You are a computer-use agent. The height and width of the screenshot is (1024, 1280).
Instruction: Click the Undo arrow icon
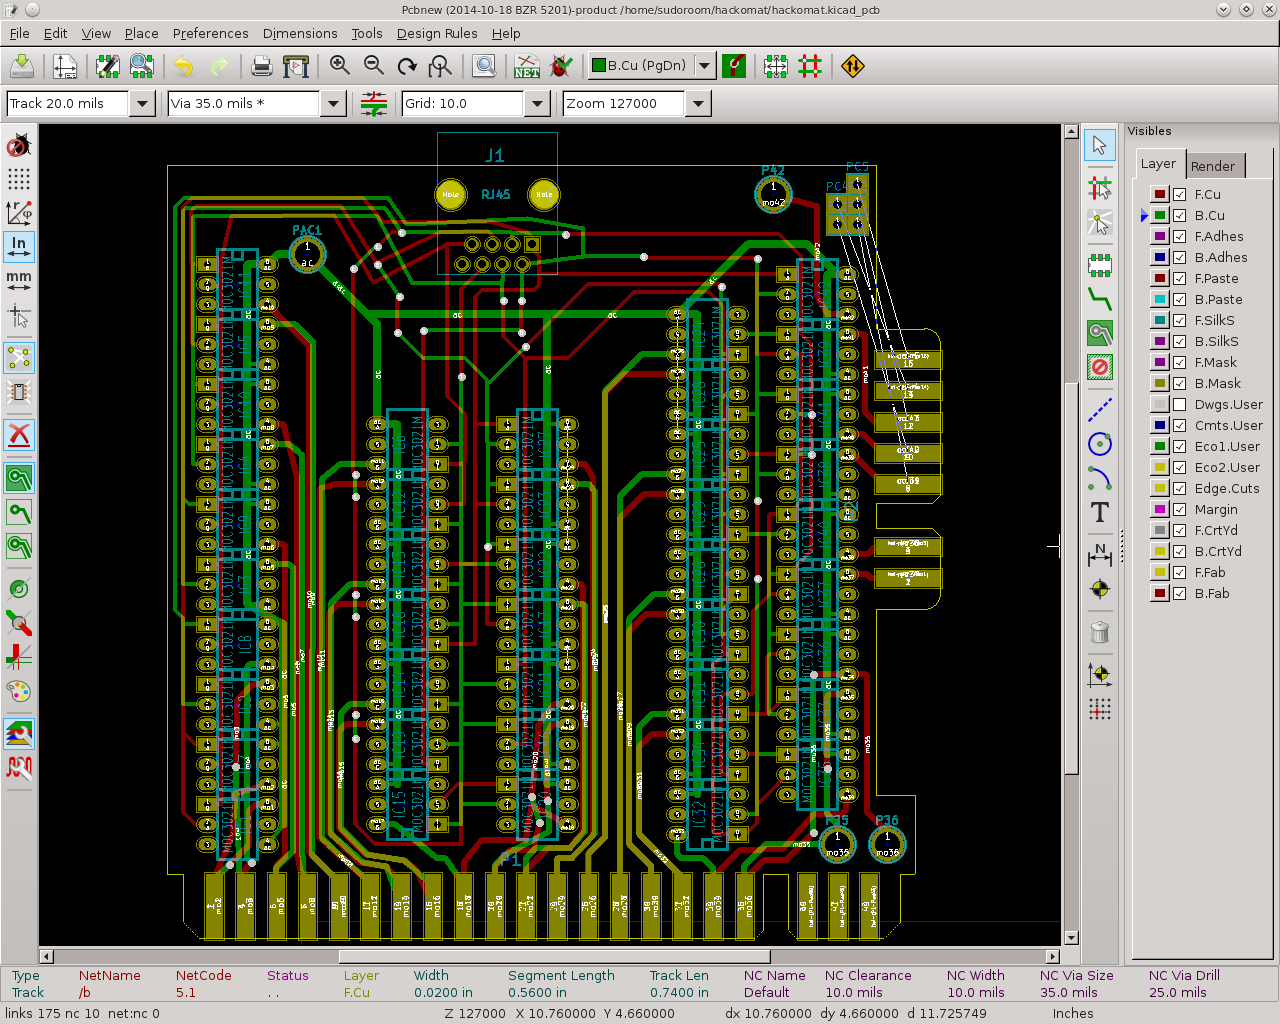pos(183,66)
